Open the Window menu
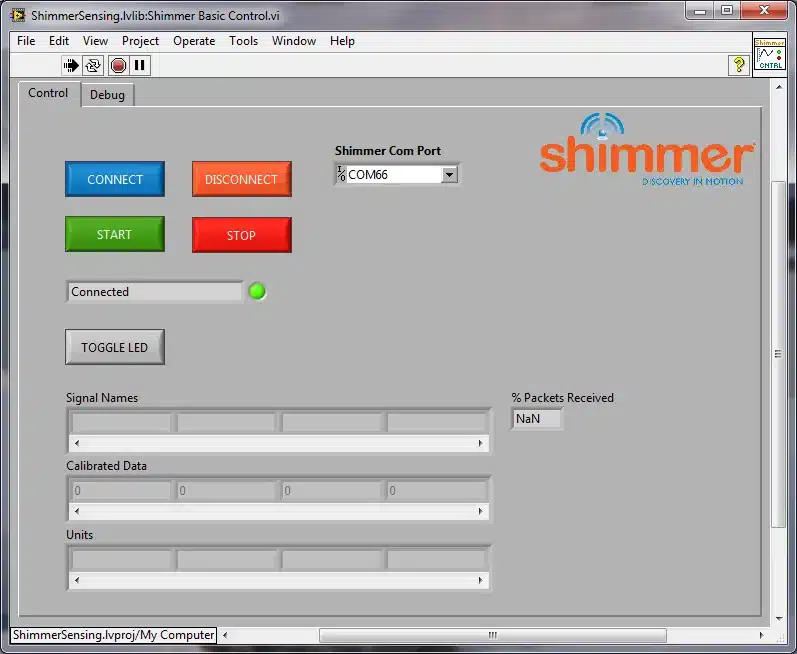Screen dimensions: 797x654 coord(294,41)
